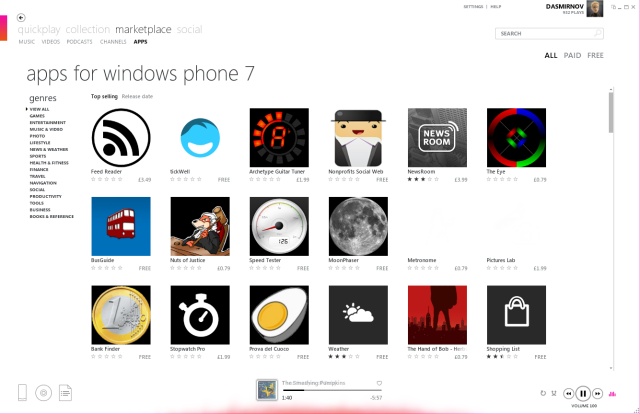Toggle repeat playback
Viewport: 640px width, 414px height.
coord(543,393)
